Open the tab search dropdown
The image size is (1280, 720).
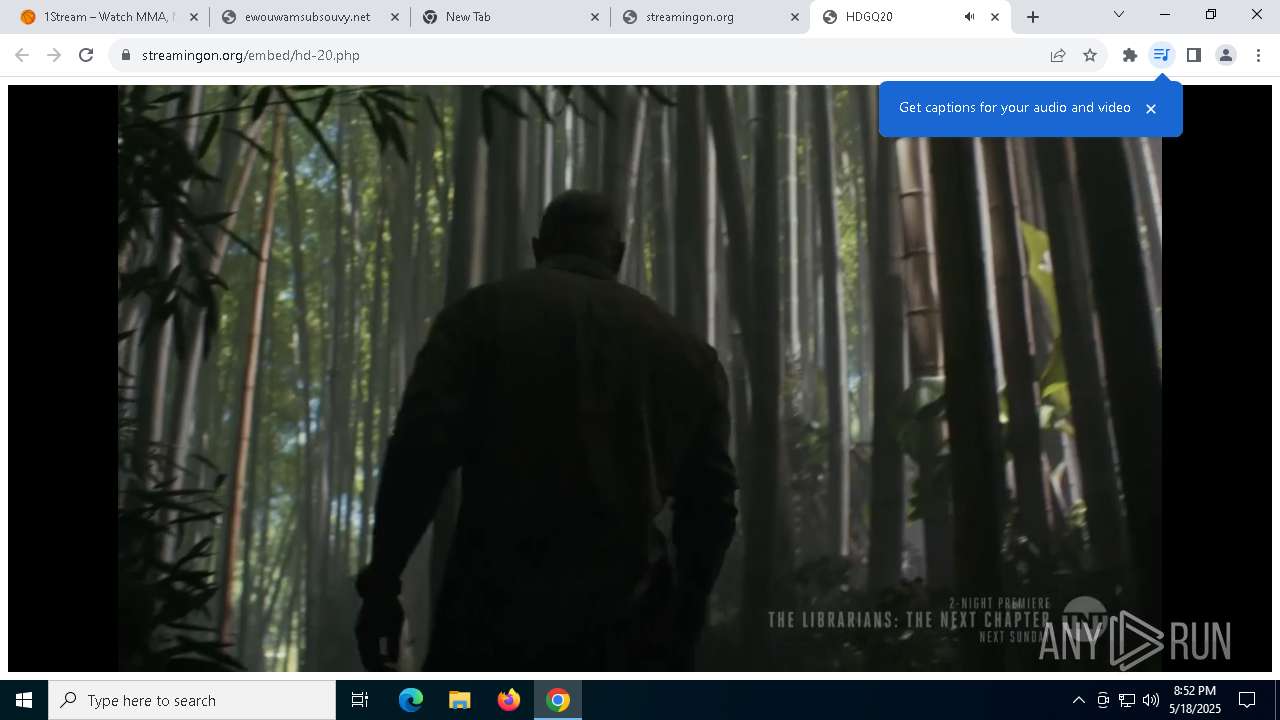point(1119,15)
